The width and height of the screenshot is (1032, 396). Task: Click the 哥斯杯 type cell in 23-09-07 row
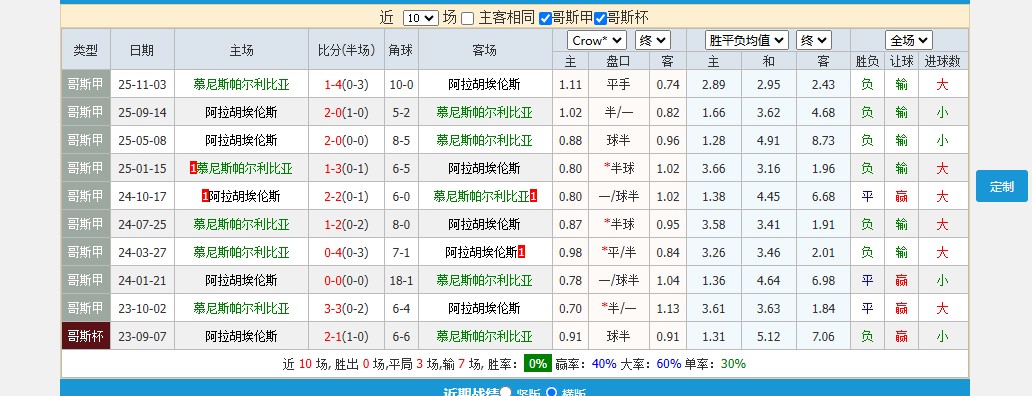(x=86, y=336)
